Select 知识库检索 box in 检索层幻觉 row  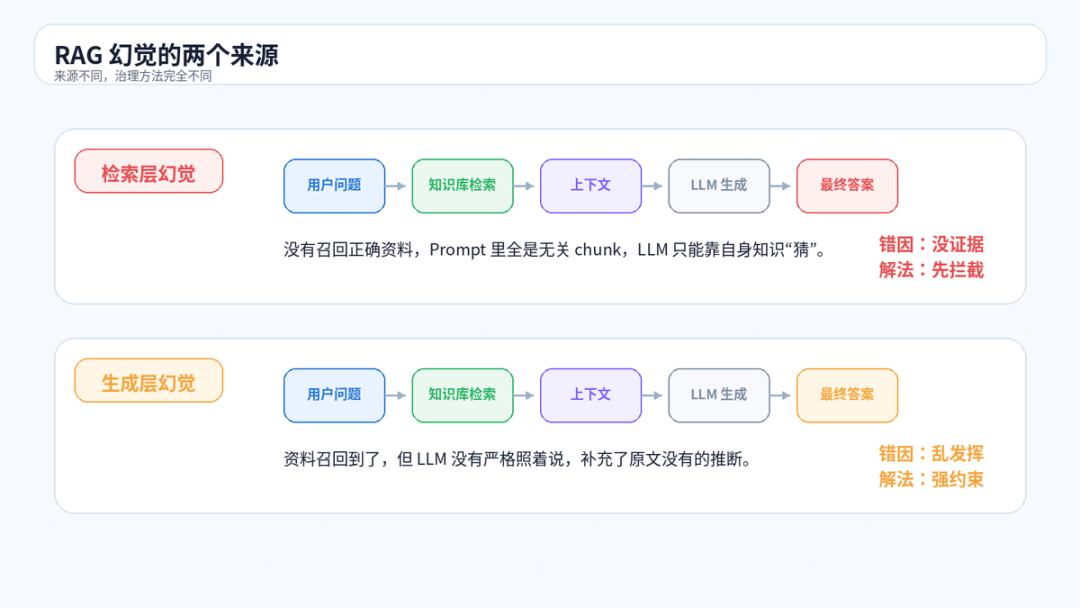click(x=462, y=186)
